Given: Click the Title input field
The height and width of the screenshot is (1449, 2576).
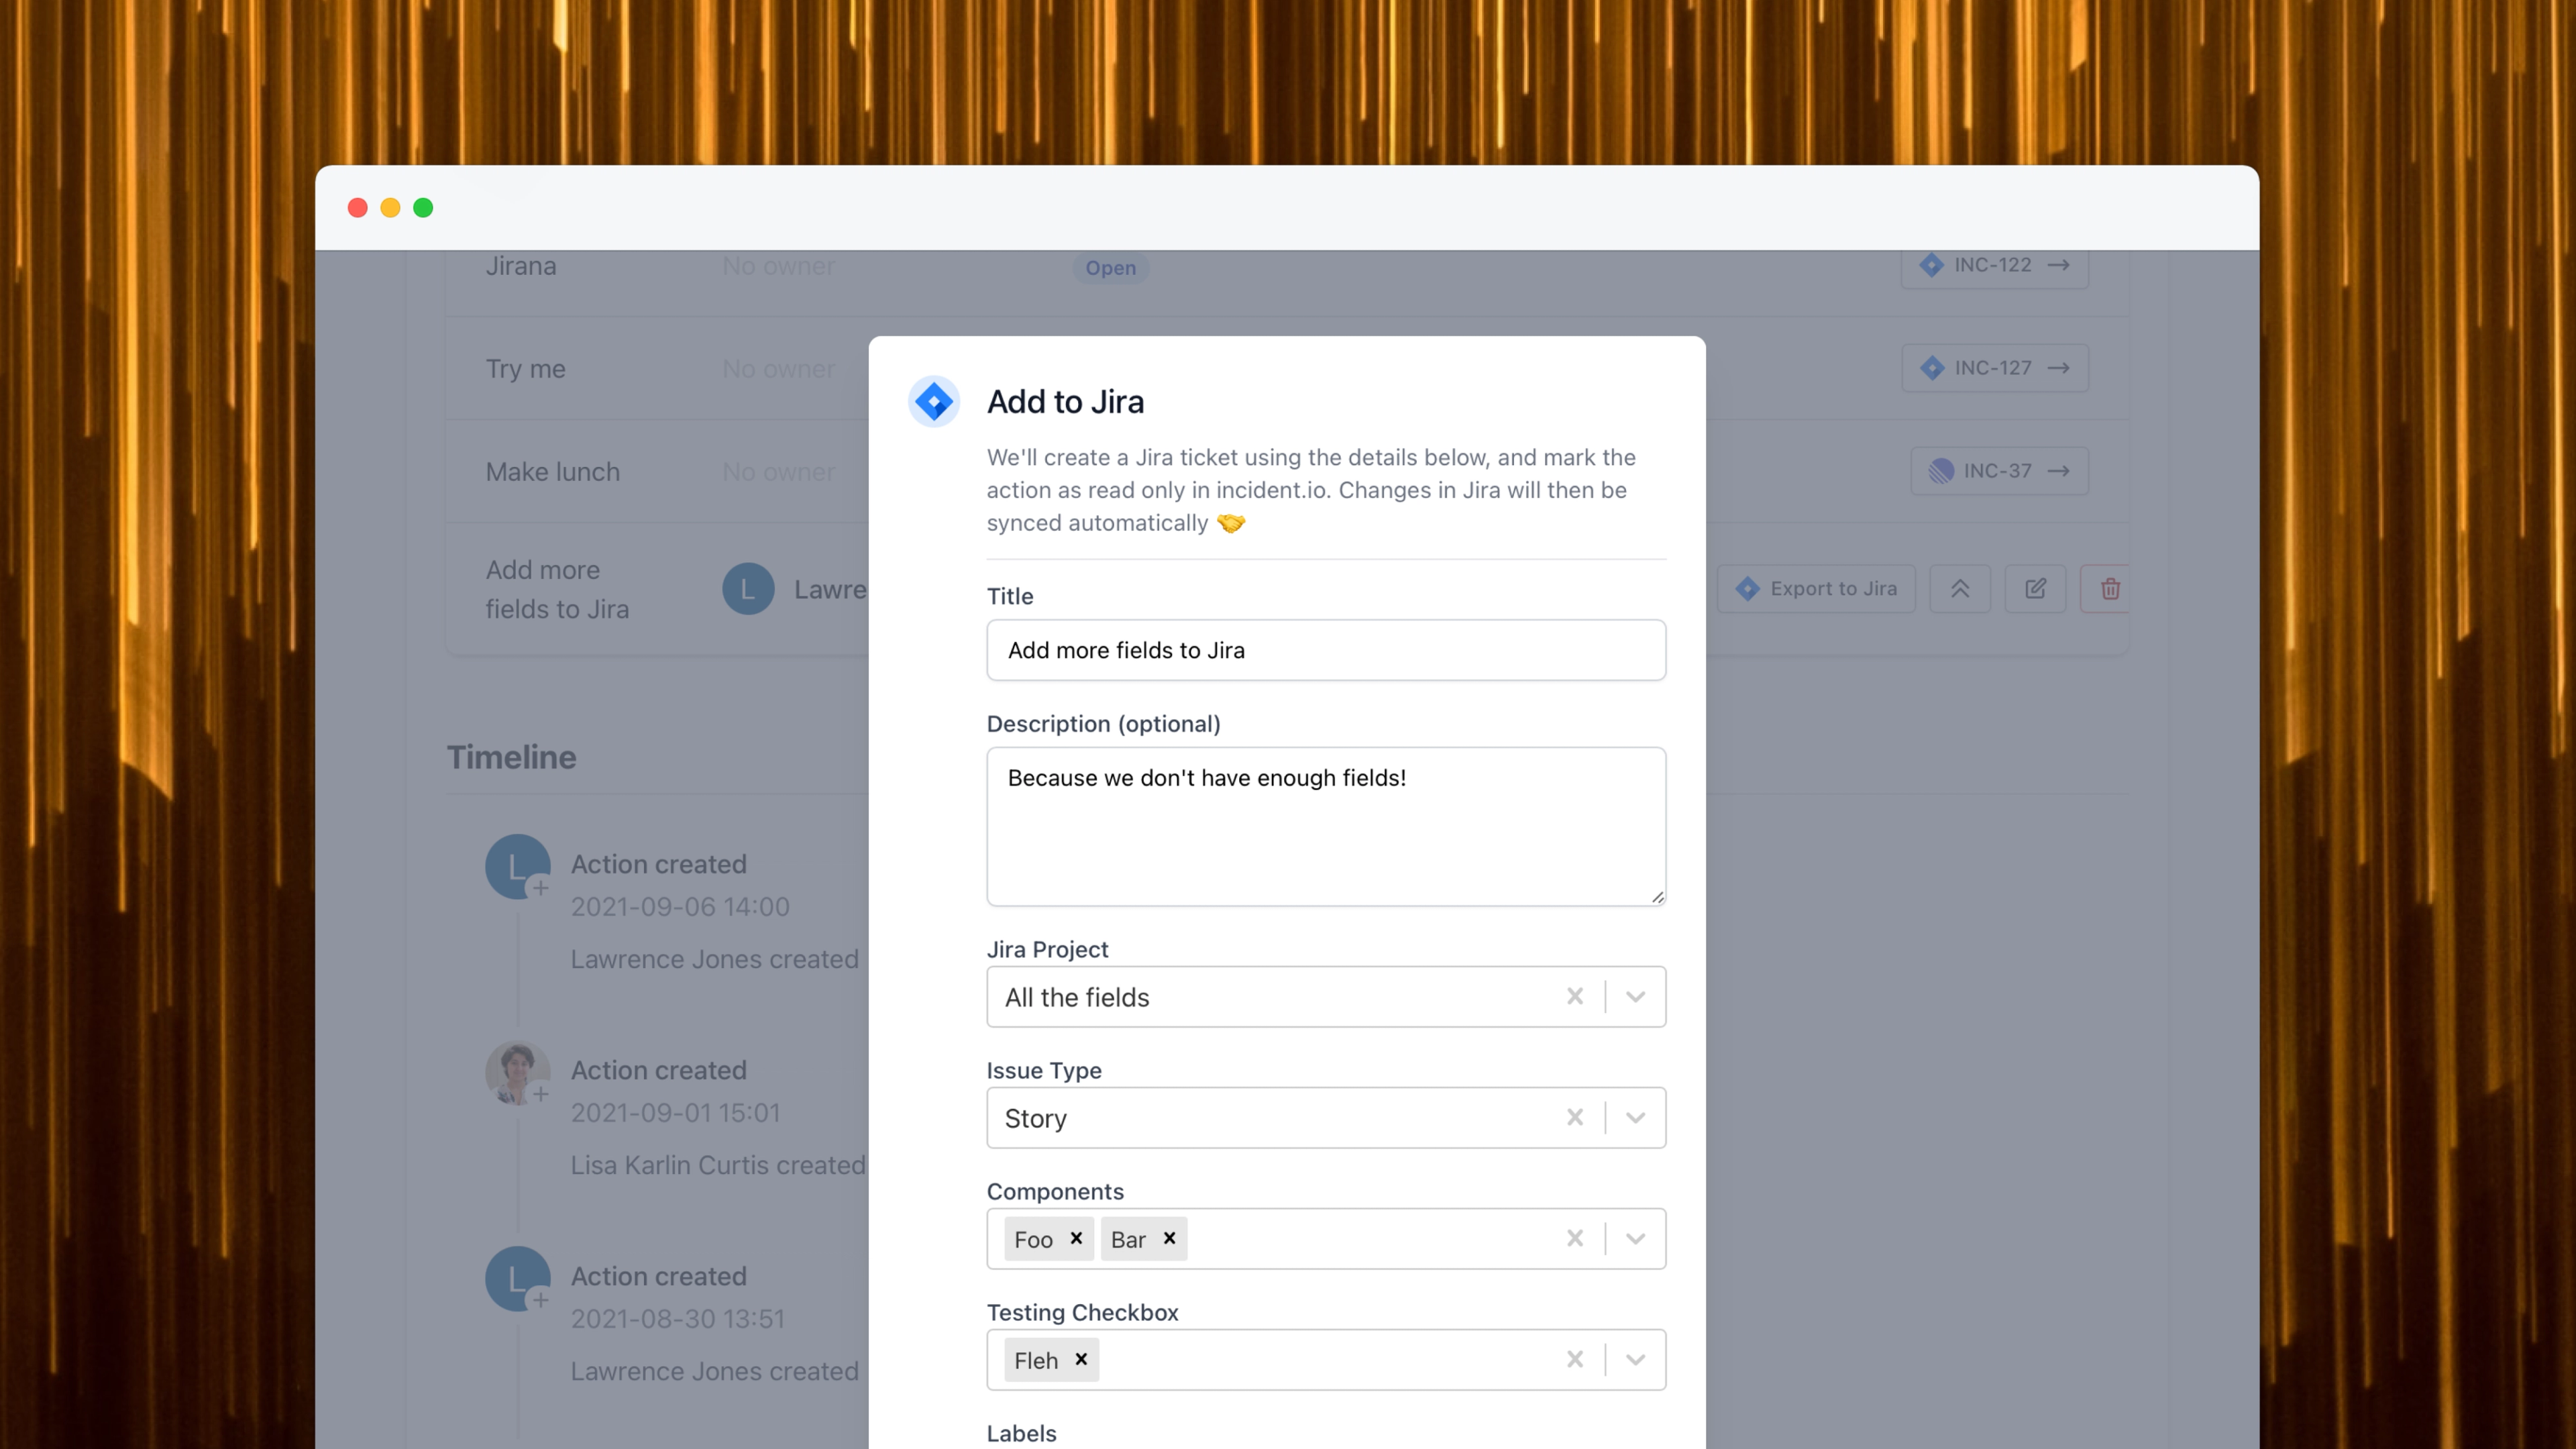Looking at the screenshot, I should pos(1326,650).
